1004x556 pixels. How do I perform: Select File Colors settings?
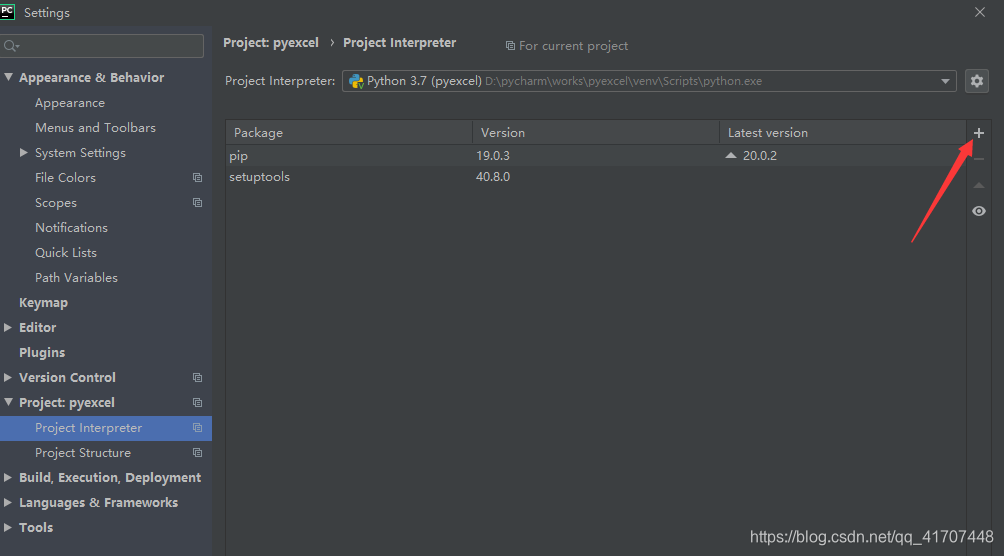(x=65, y=177)
